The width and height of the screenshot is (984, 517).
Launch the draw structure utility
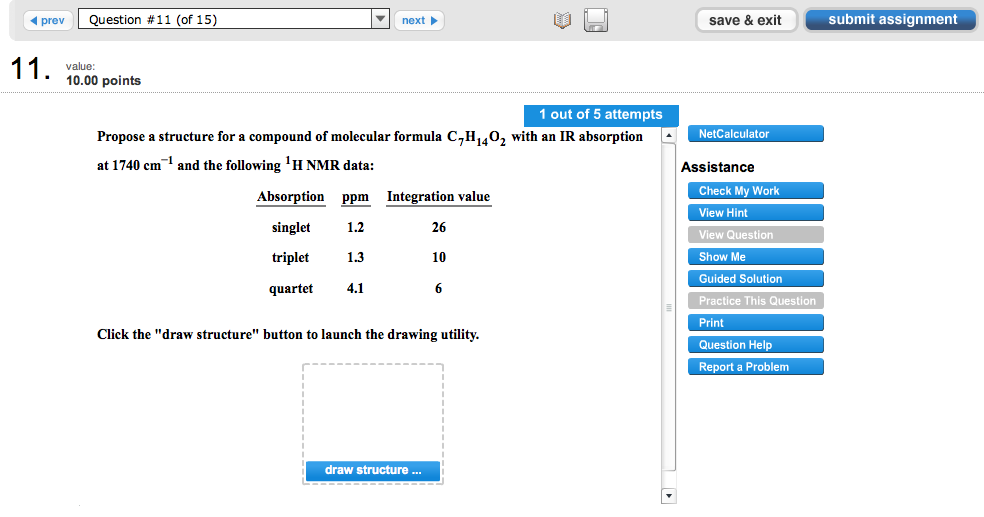372,470
